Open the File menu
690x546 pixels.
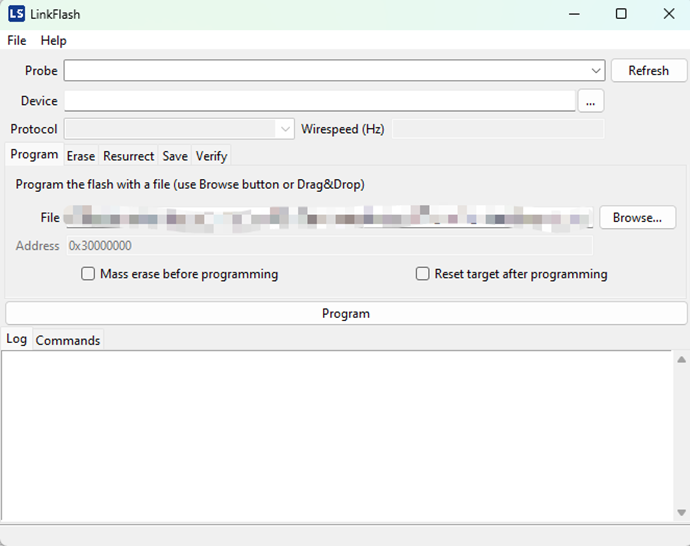[17, 40]
